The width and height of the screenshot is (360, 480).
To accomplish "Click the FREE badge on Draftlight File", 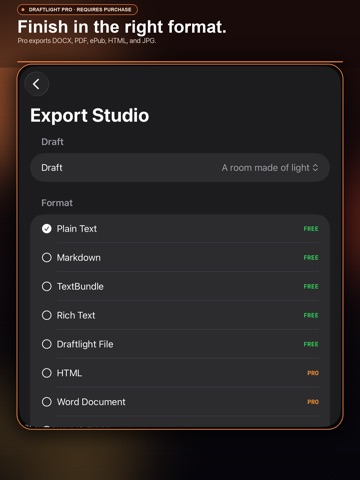I will pos(311,344).
